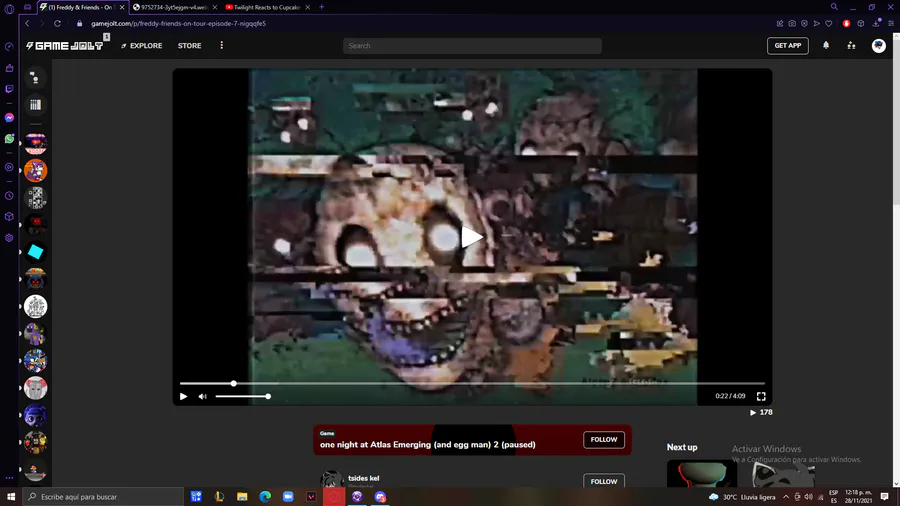Reload the current page
The width and height of the screenshot is (900, 506).
click(57, 24)
